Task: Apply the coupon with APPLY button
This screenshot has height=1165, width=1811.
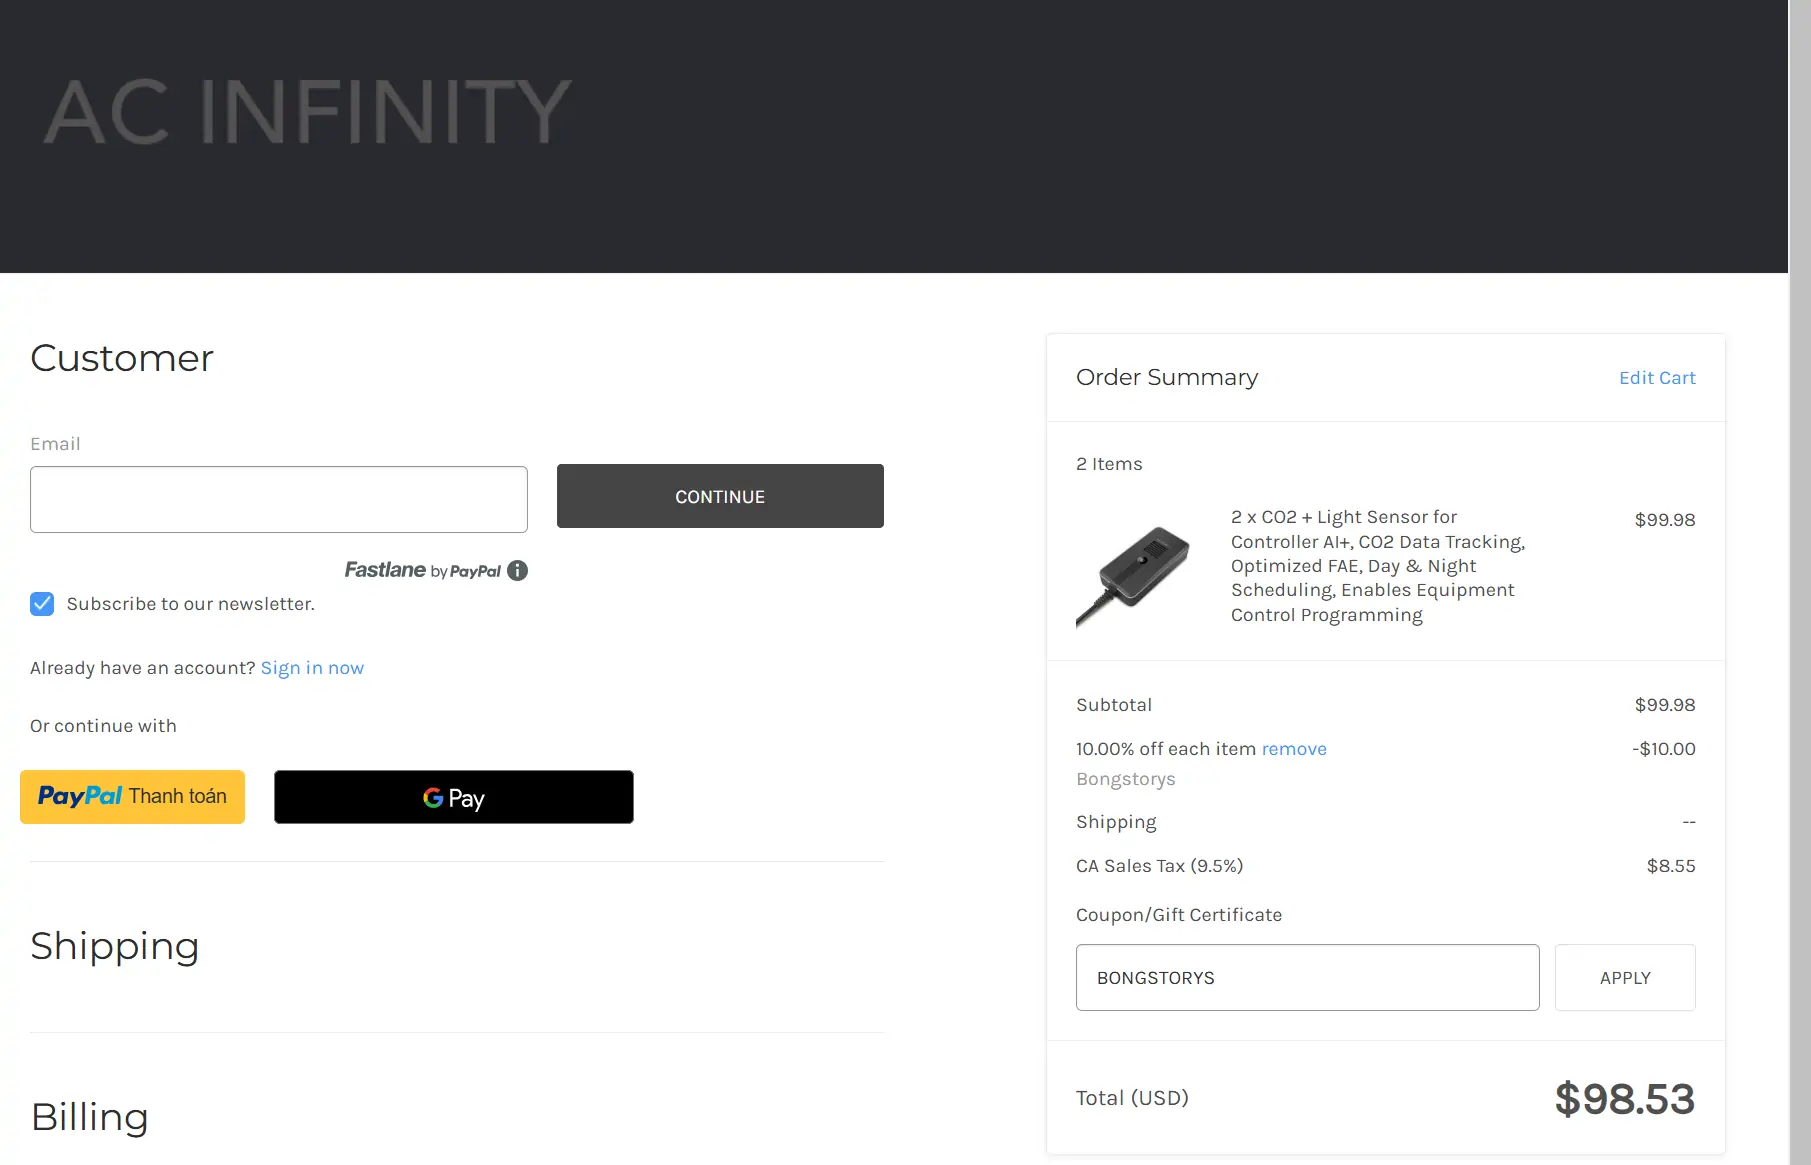Action: (x=1625, y=977)
